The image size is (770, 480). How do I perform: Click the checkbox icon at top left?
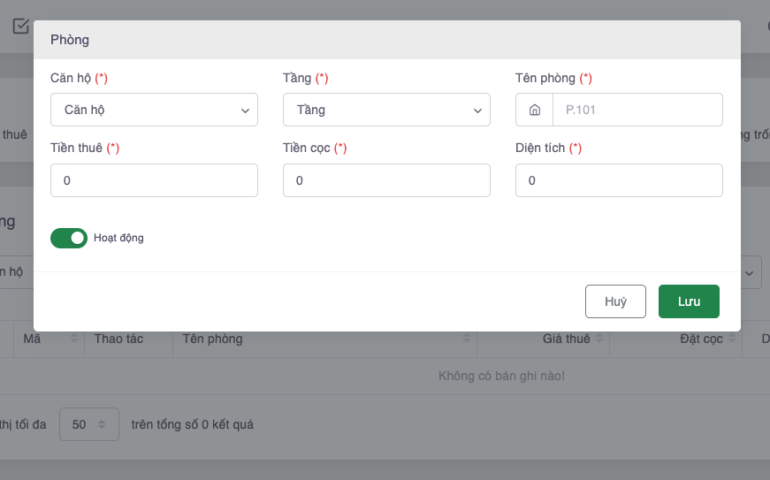point(20,27)
